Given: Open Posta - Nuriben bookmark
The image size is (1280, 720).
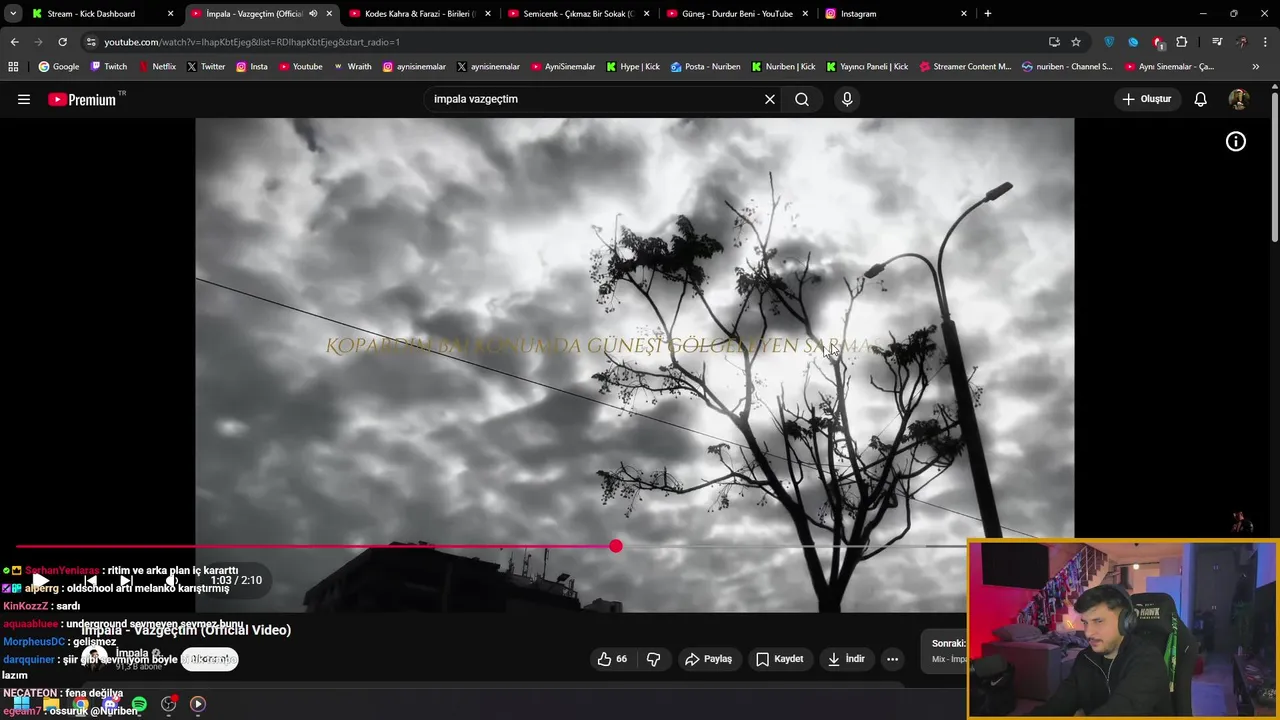Looking at the screenshot, I should (706, 67).
